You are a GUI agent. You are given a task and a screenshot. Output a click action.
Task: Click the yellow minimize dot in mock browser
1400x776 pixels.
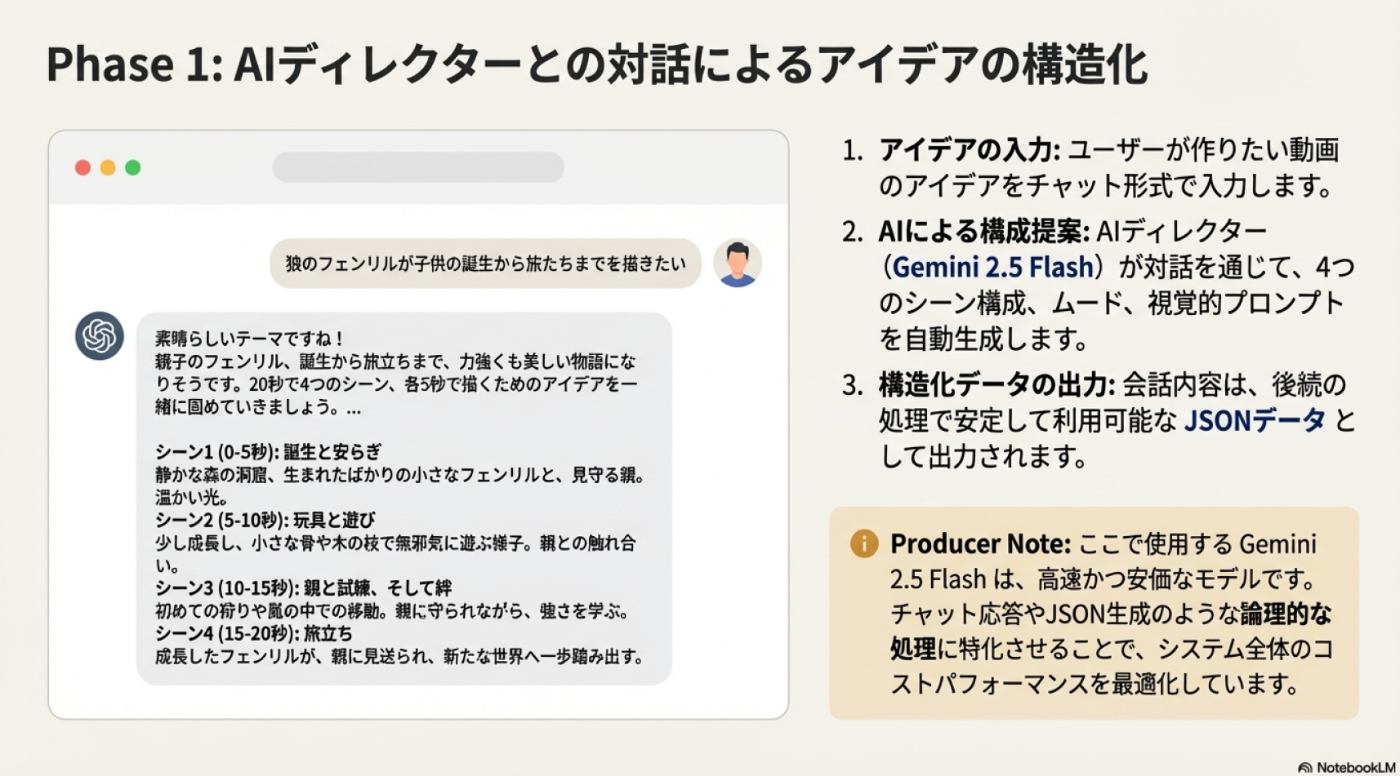tap(108, 168)
